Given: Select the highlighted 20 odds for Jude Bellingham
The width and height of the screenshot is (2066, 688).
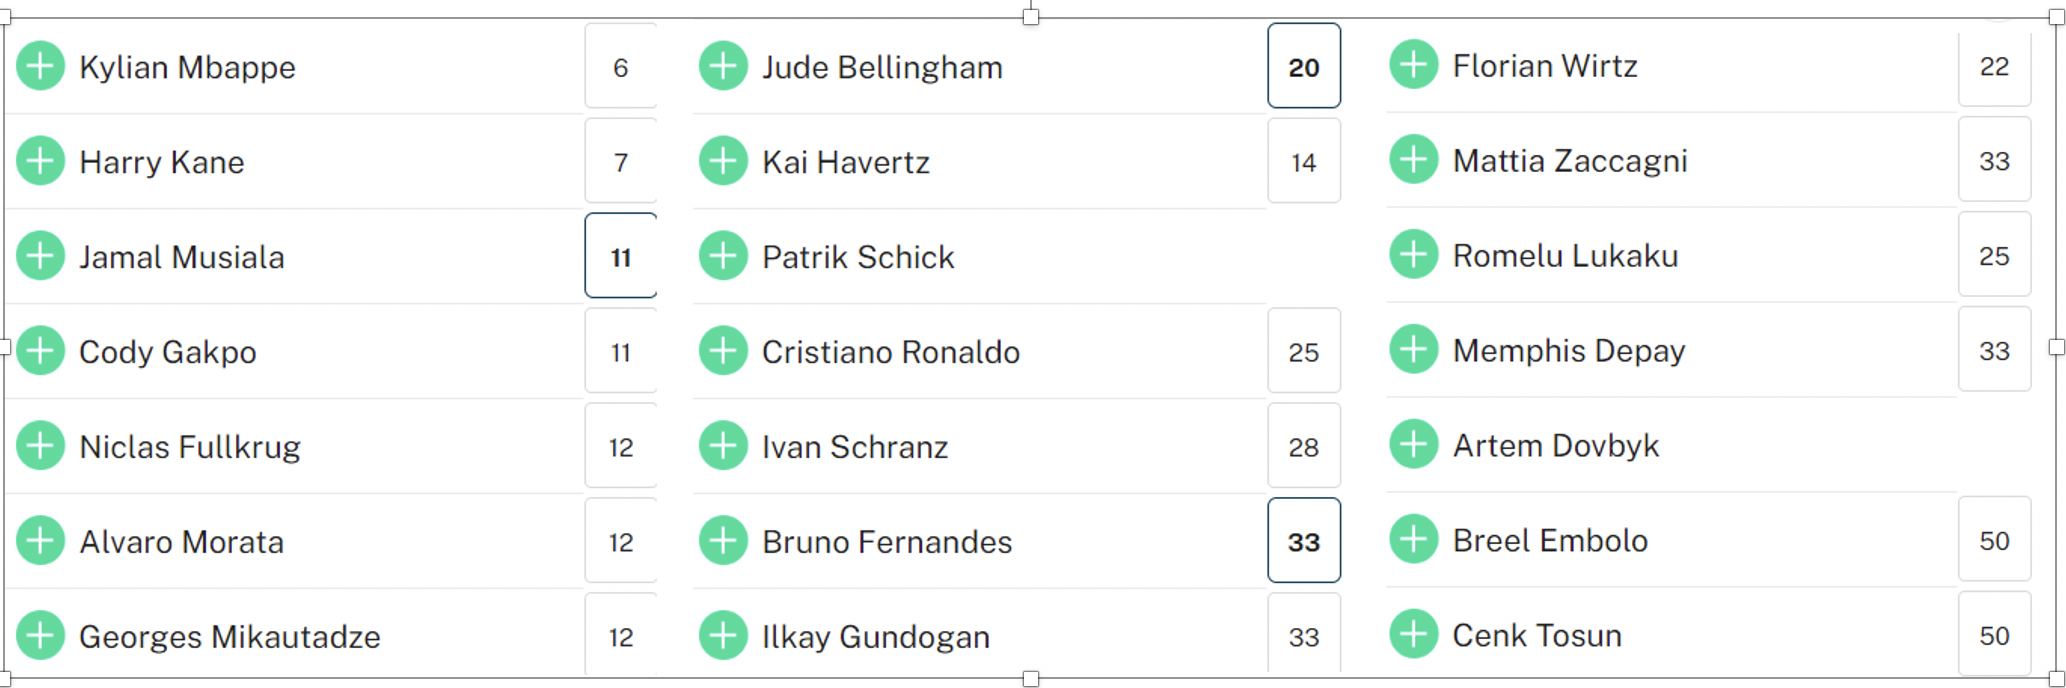Looking at the screenshot, I should 1303,66.
